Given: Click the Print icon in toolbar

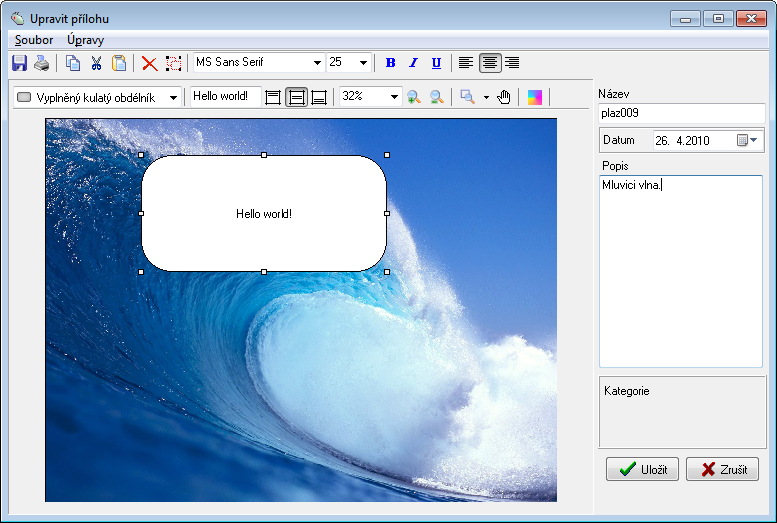Looking at the screenshot, I should pos(41,63).
